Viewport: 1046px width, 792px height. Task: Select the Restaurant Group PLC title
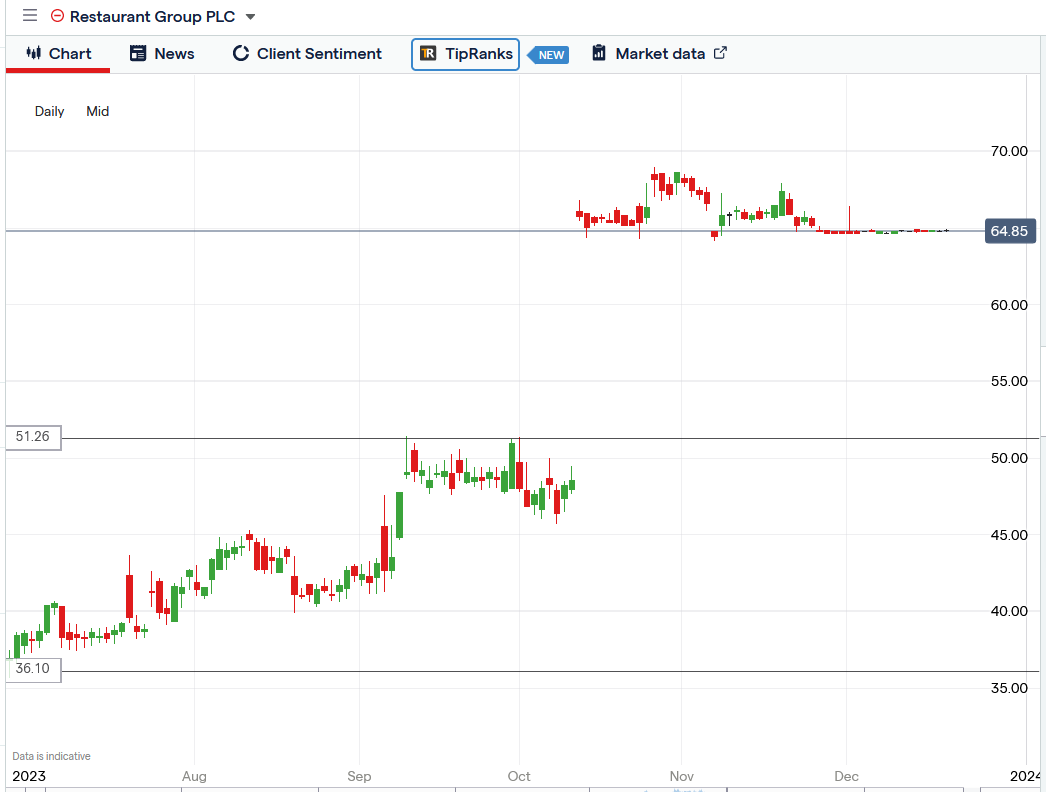pos(152,17)
